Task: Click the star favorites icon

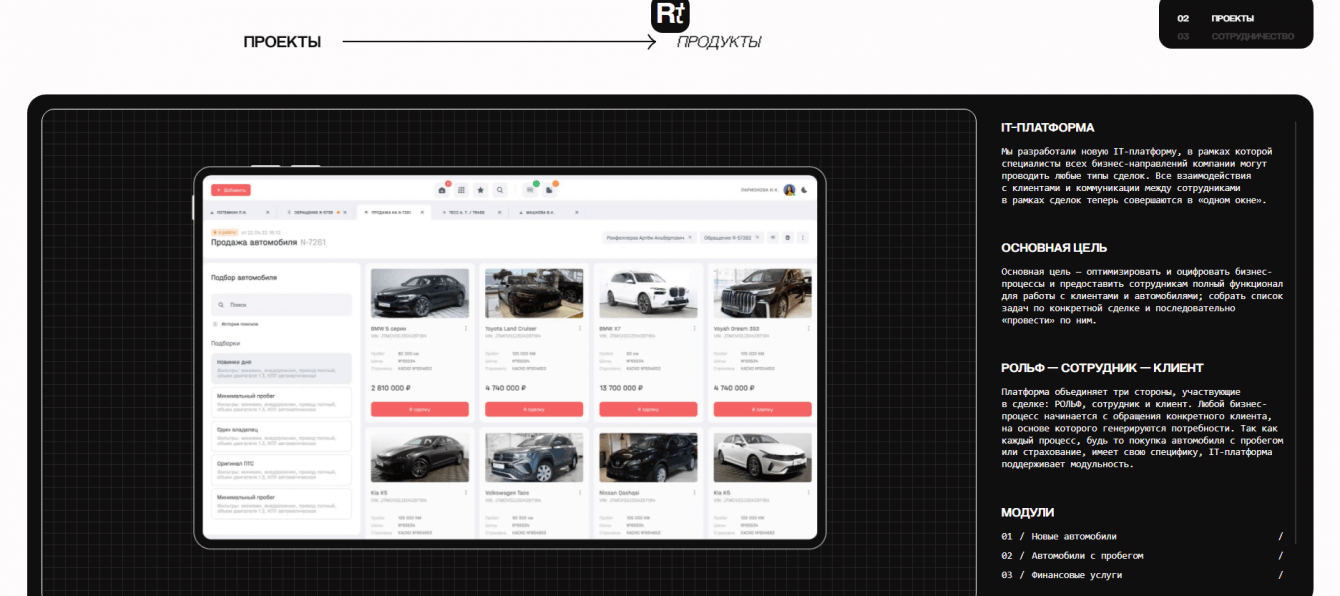Action: [x=480, y=190]
